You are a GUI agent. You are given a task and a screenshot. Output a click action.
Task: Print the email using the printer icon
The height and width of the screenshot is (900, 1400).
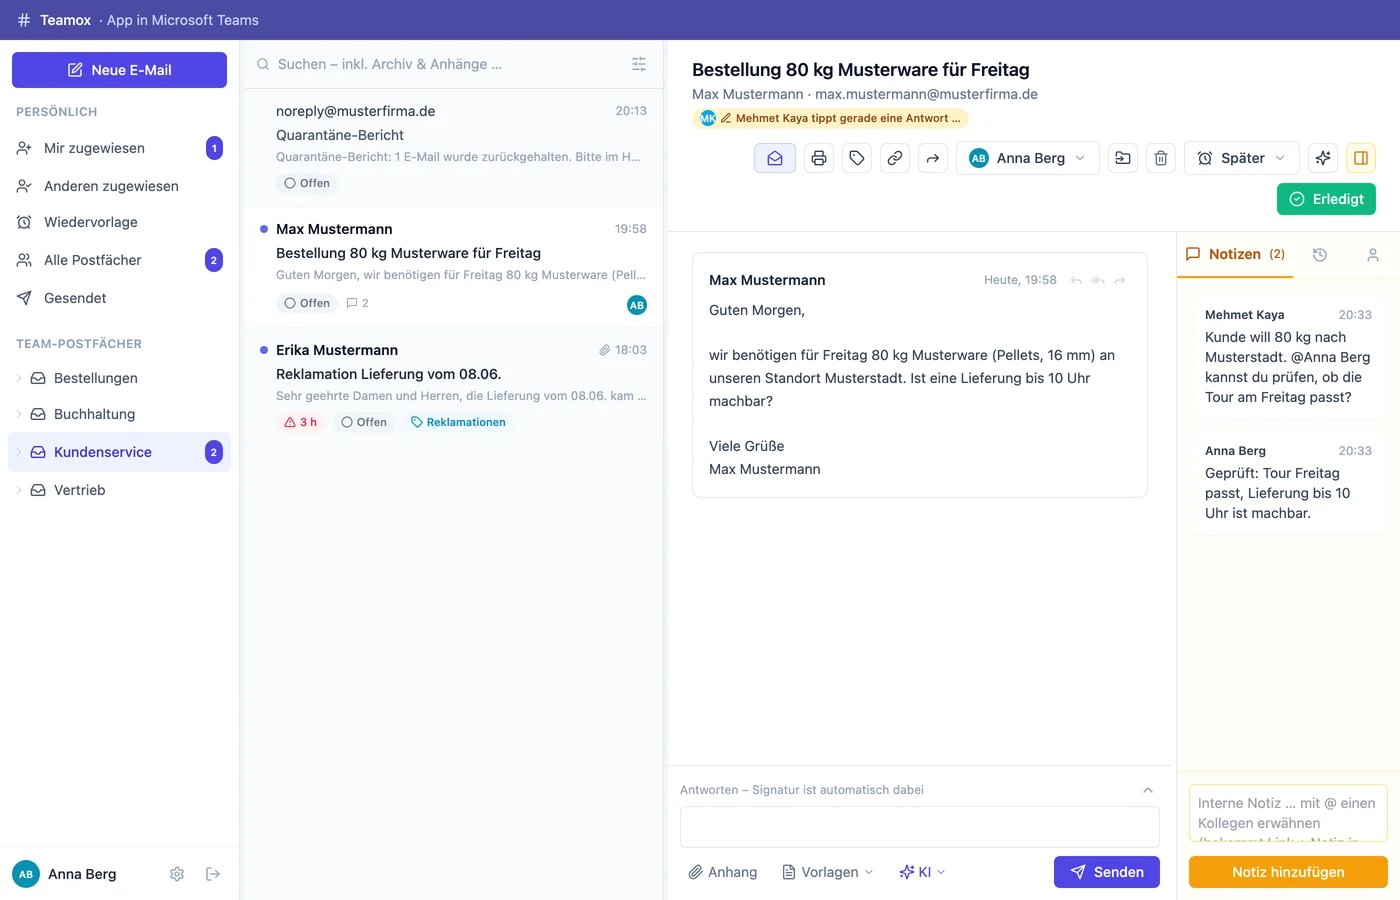(819, 158)
